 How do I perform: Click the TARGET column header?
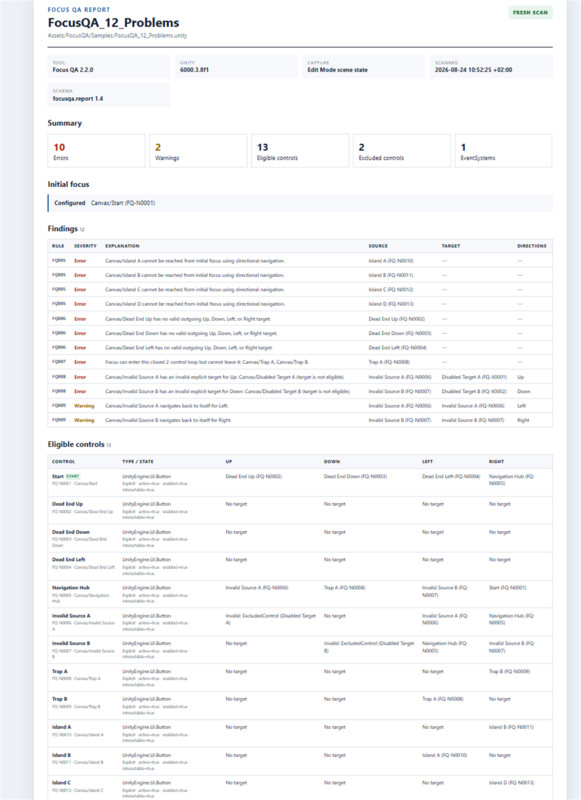click(x=451, y=246)
